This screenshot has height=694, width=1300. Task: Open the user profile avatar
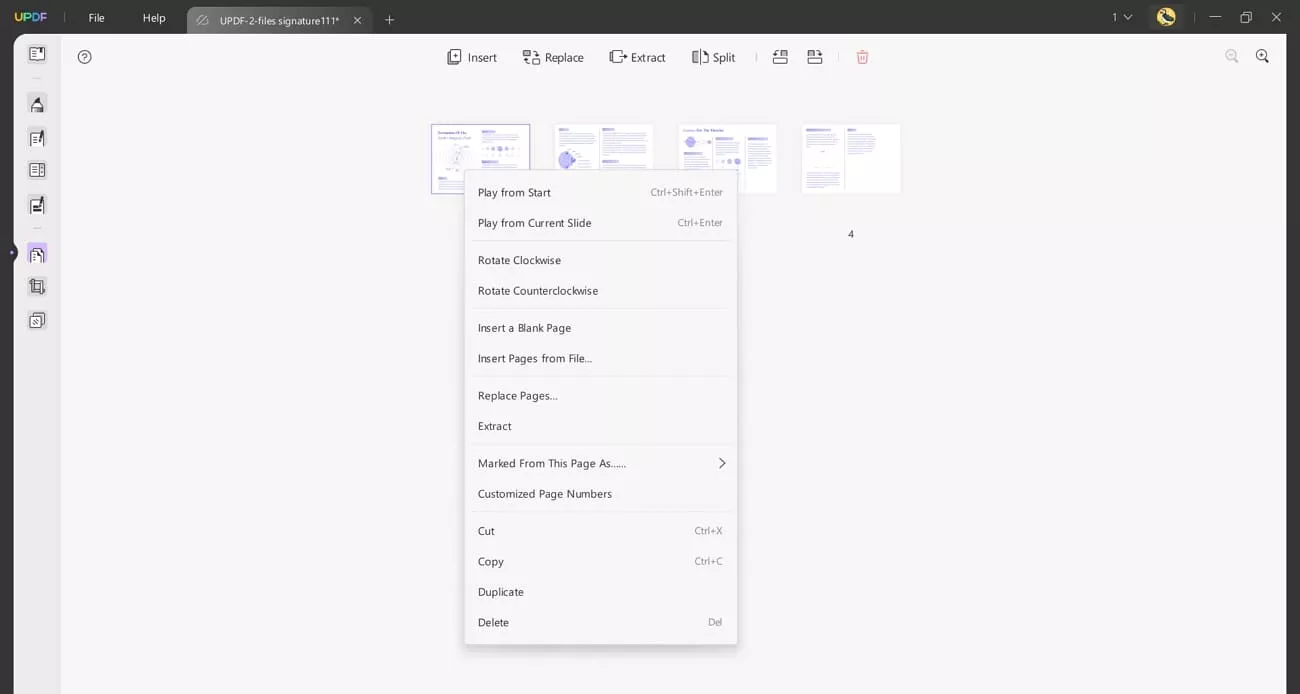point(1166,17)
